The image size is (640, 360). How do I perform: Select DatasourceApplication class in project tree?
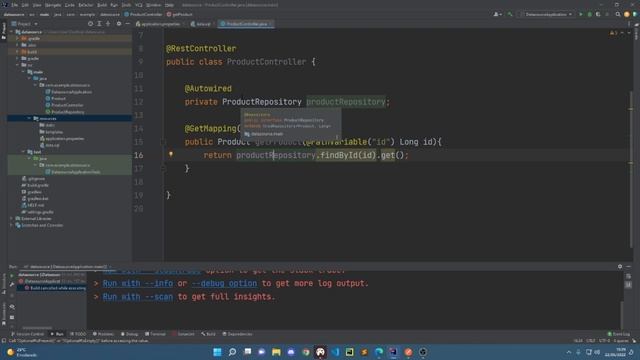click(x=69, y=92)
